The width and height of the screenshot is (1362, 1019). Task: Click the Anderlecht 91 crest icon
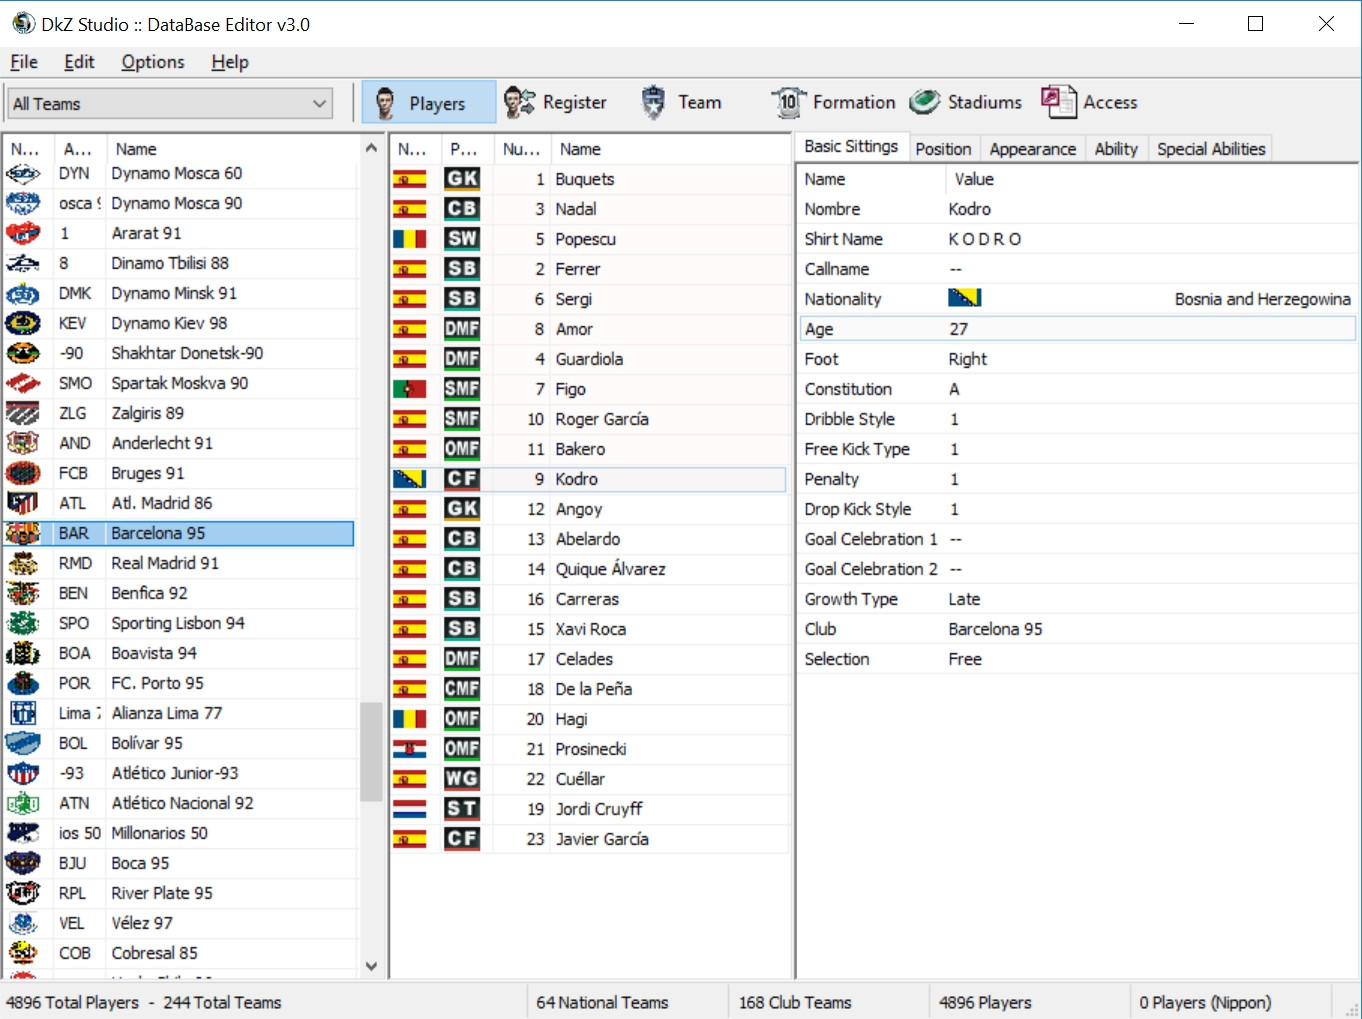click(x=23, y=443)
